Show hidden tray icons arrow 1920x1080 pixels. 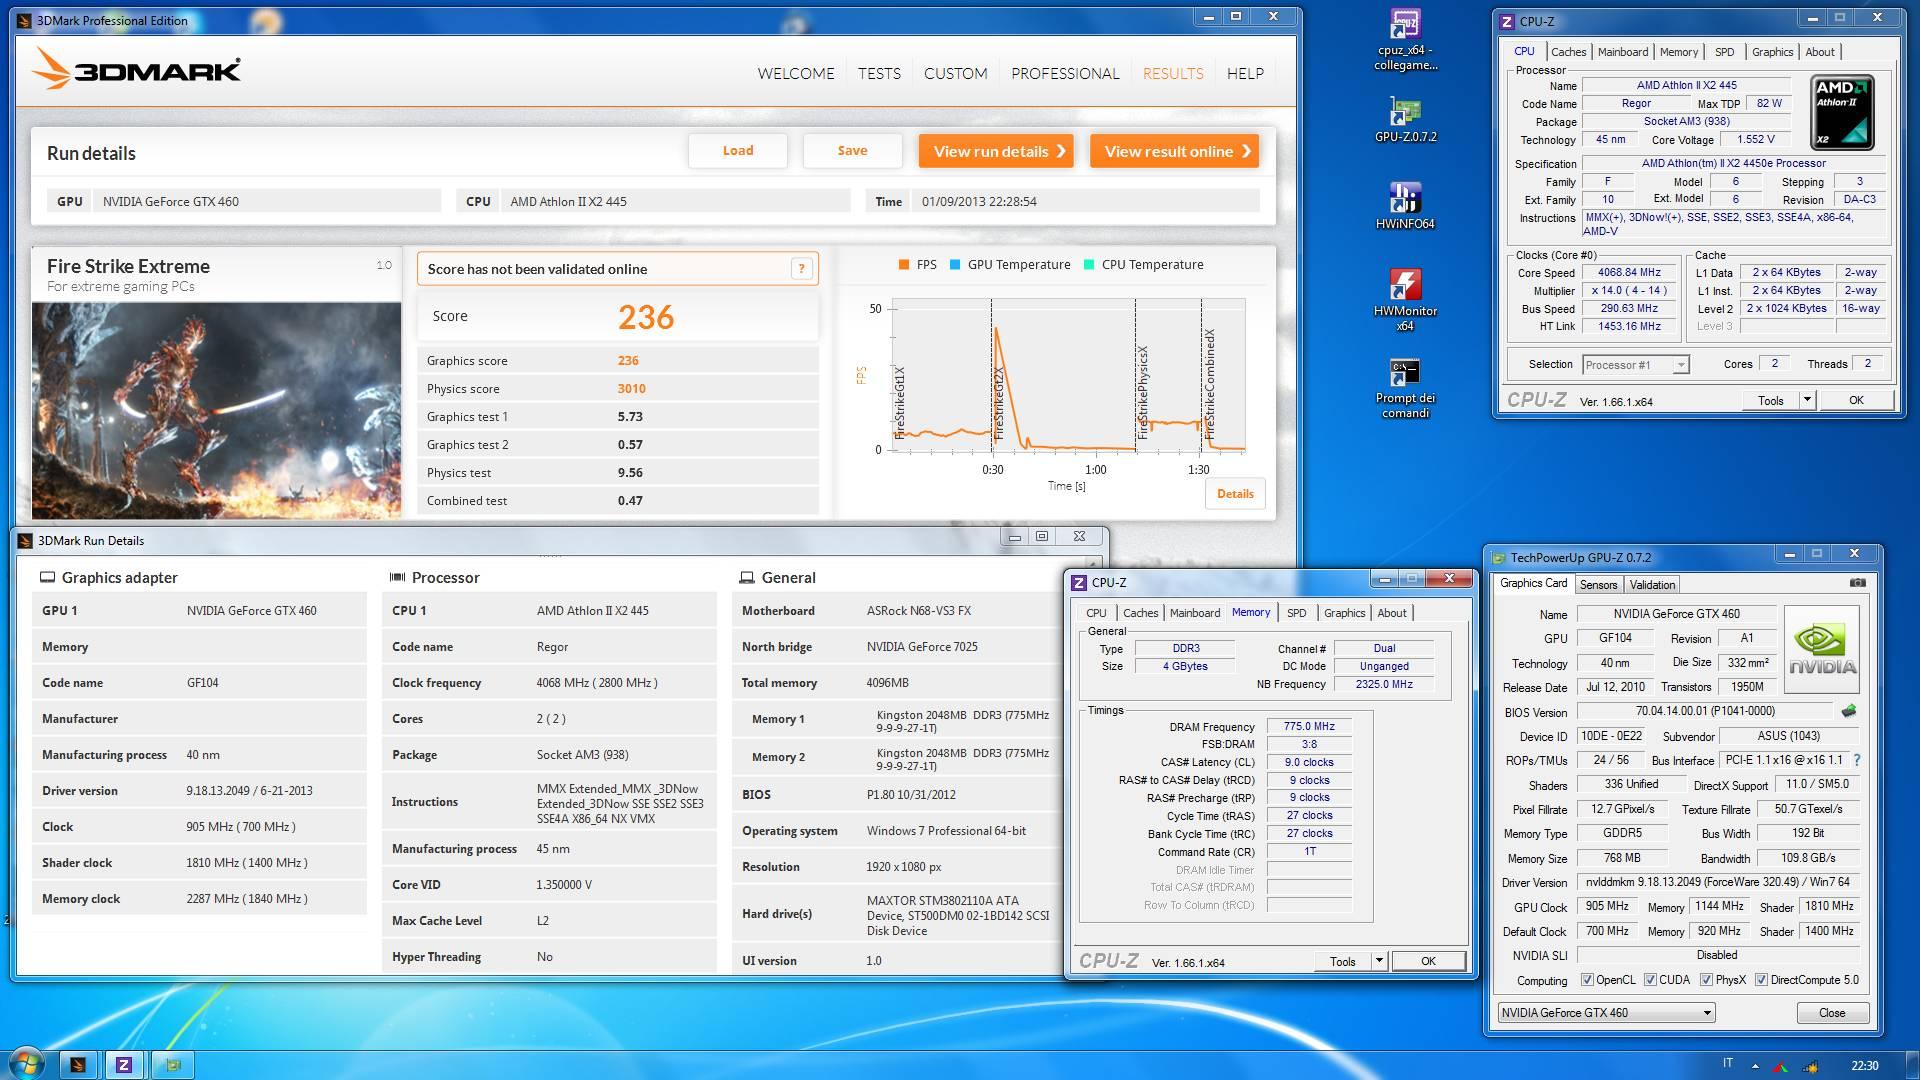pyautogui.click(x=1754, y=1065)
